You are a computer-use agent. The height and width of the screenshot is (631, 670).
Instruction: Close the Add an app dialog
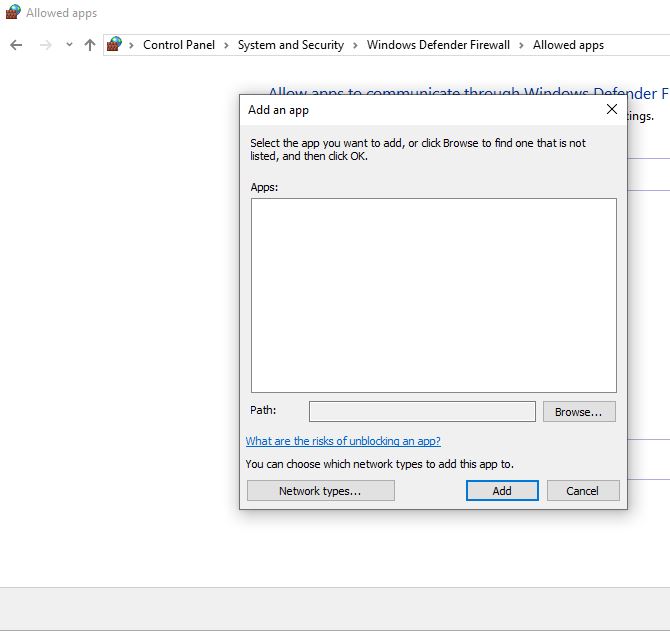[x=611, y=109]
